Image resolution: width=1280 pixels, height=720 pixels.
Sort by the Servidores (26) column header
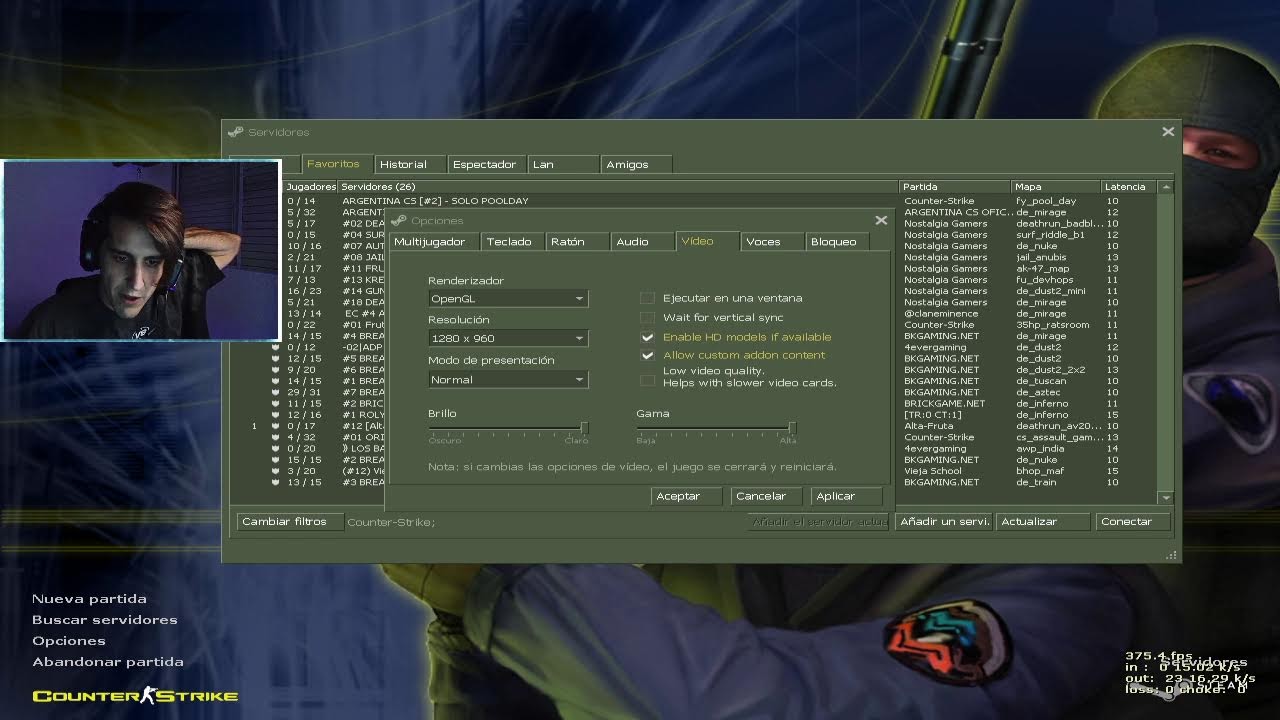tap(618, 186)
